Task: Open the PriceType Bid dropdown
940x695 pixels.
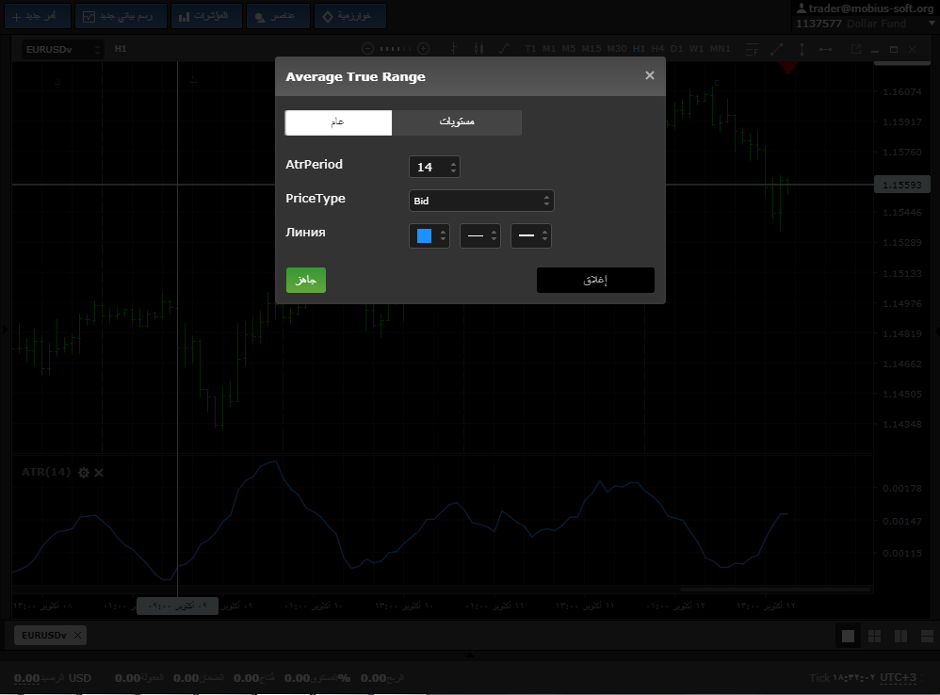Action: click(x=481, y=201)
